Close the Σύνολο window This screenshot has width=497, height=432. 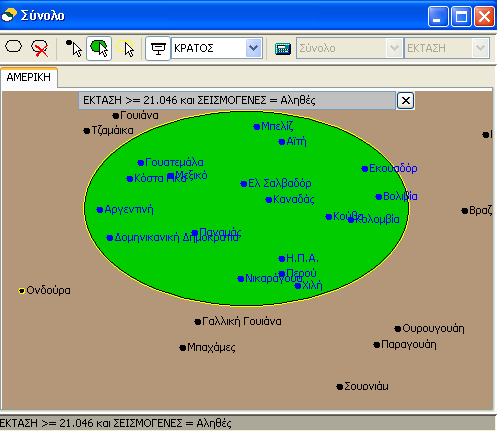(x=484, y=16)
